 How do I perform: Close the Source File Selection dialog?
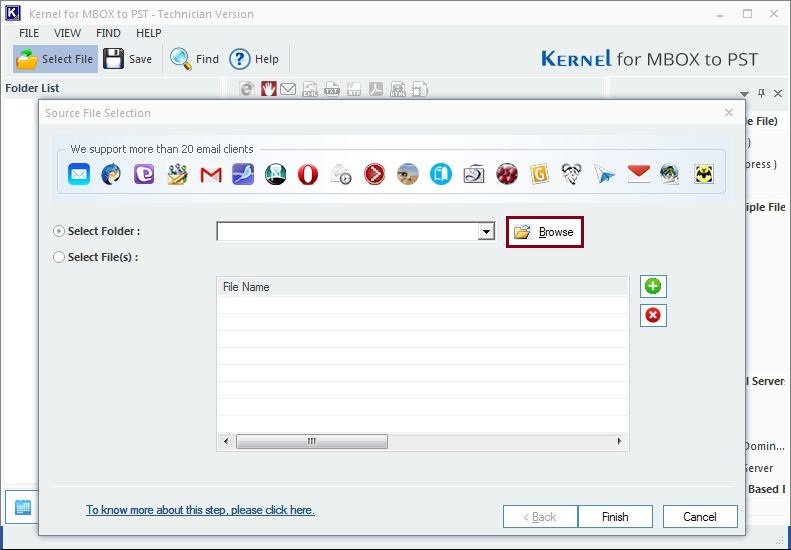pos(728,113)
